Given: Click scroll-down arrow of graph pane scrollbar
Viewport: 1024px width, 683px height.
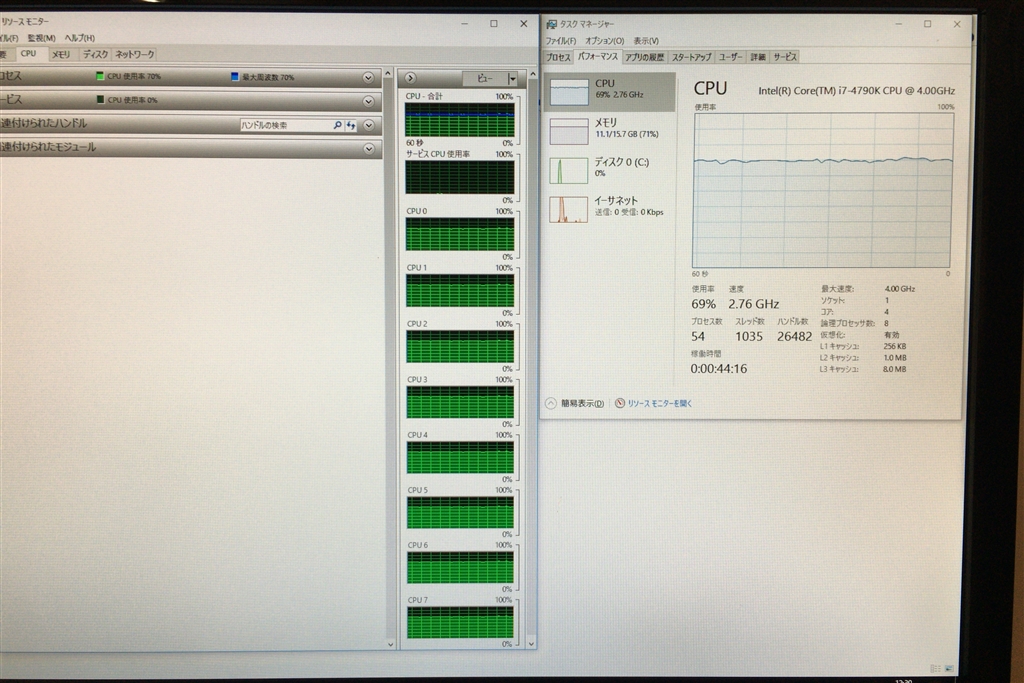Looking at the screenshot, I should (x=531, y=644).
